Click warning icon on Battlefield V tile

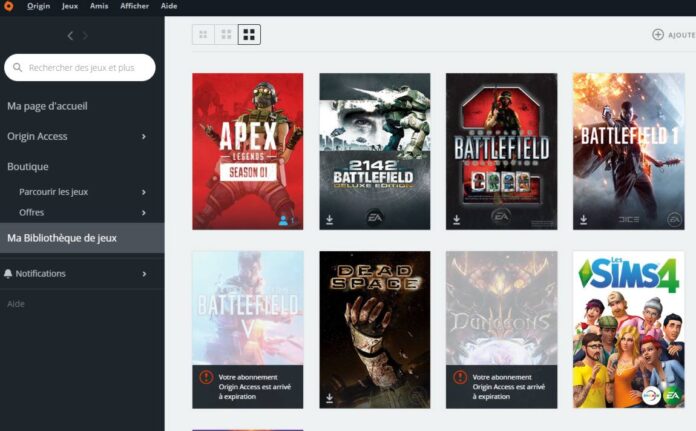point(206,378)
